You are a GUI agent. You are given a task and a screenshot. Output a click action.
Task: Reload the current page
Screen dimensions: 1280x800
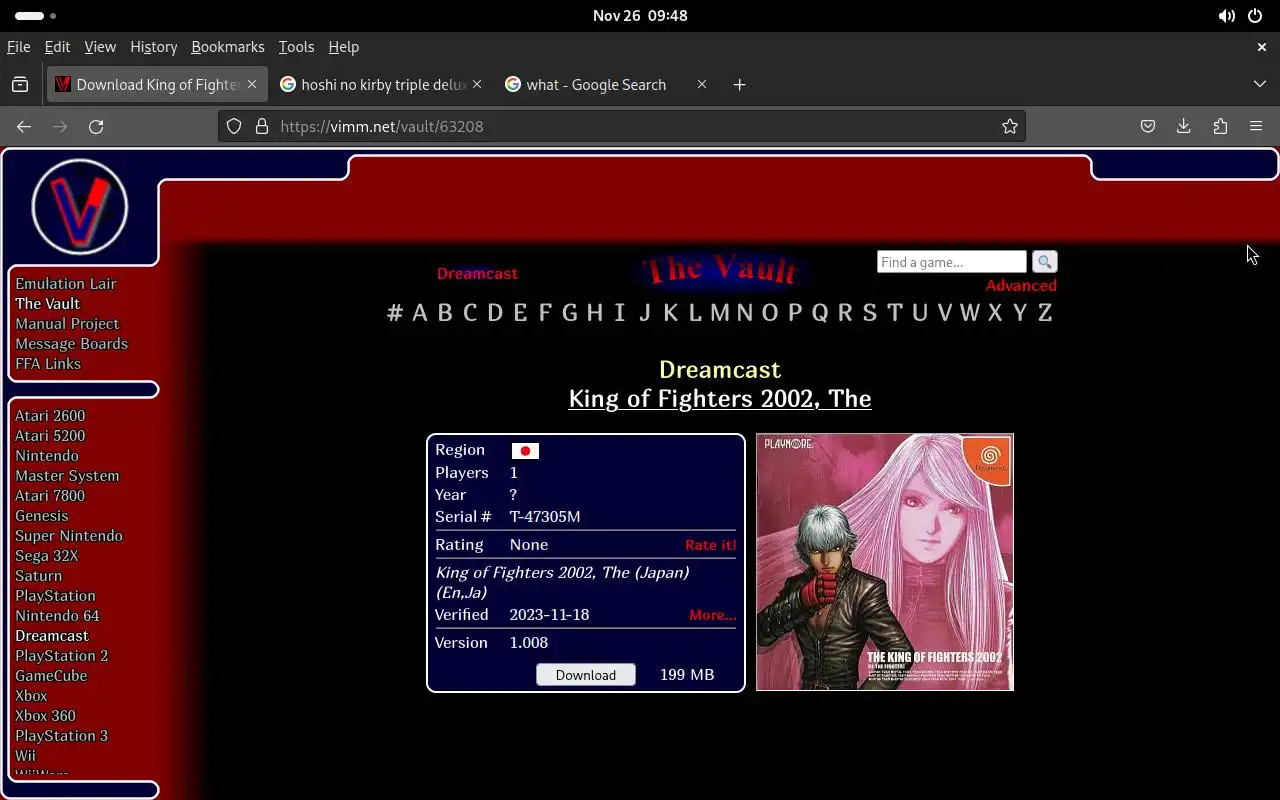pyautogui.click(x=96, y=126)
